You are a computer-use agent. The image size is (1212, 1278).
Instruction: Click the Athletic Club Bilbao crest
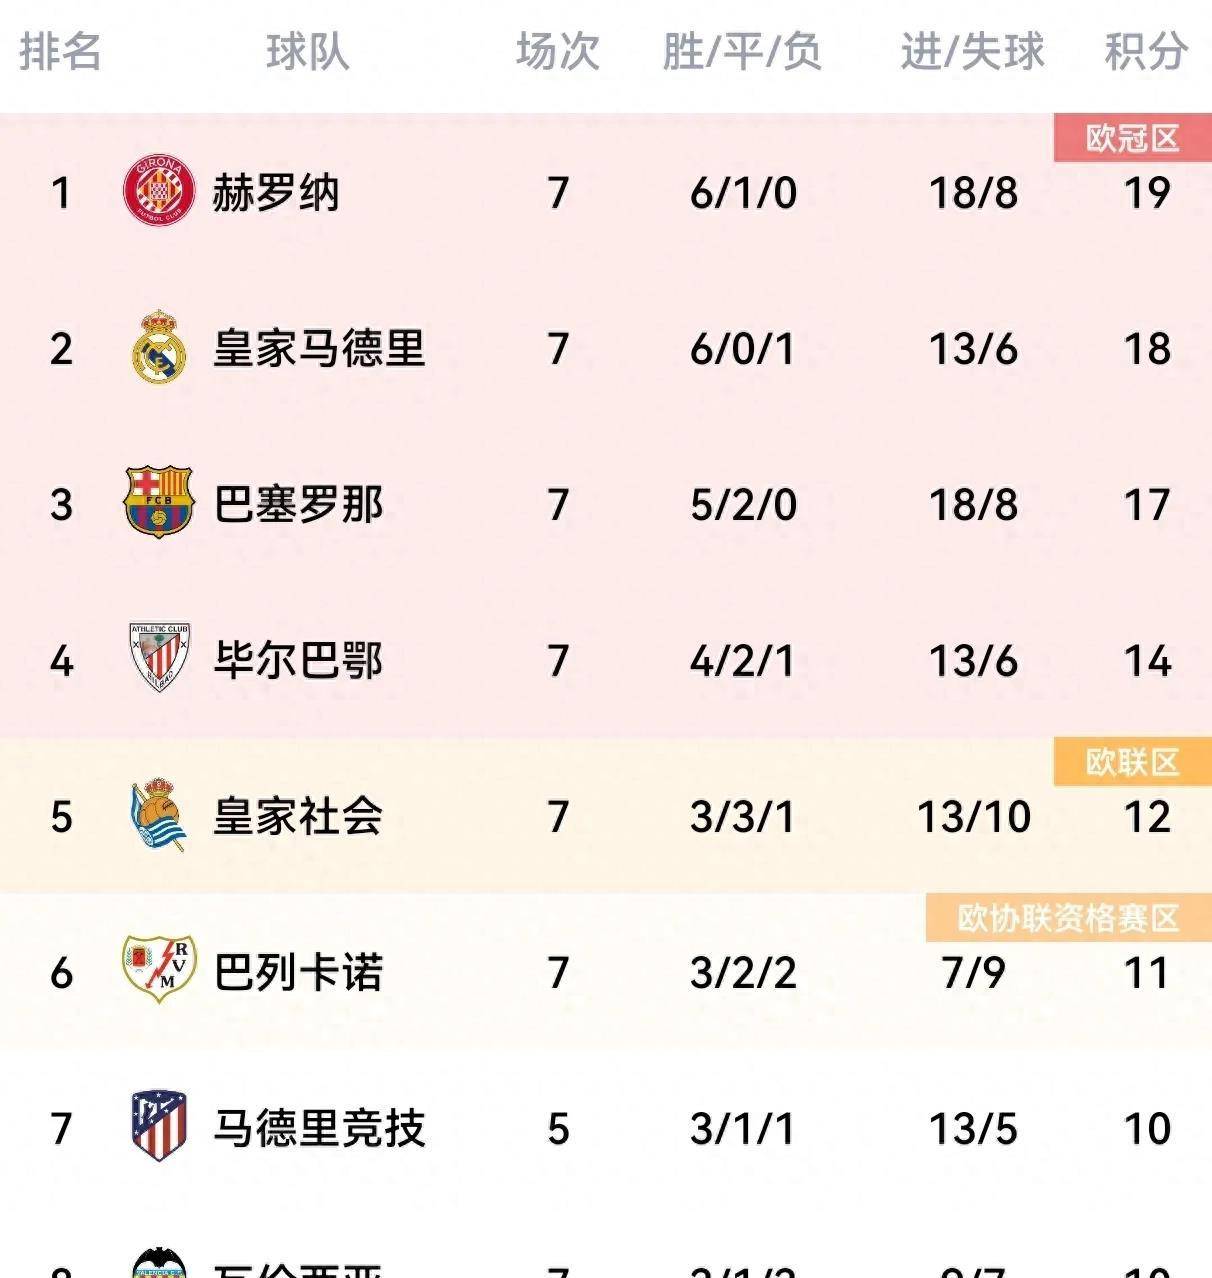[x=159, y=658]
